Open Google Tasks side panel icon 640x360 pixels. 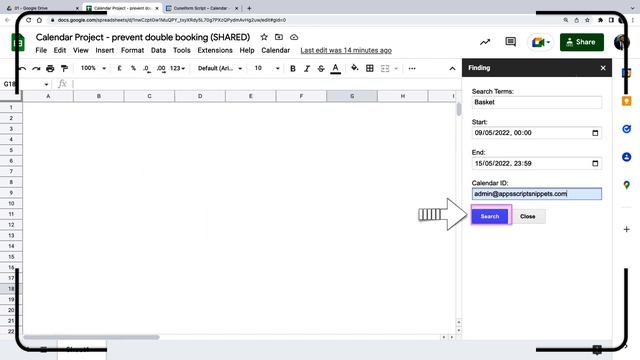[x=627, y=129]
